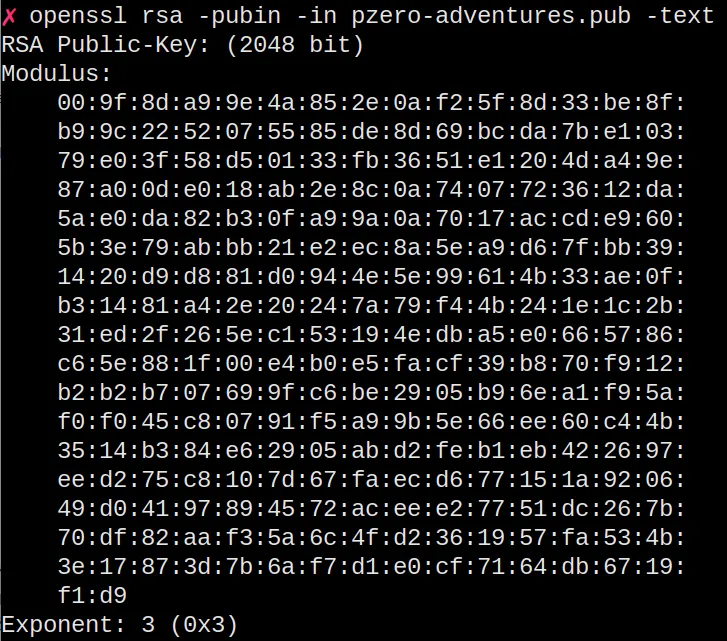This screenshot has width=727, height=641.
Task: Click the modulus line starting f0:f0:45
Action: 370,422
